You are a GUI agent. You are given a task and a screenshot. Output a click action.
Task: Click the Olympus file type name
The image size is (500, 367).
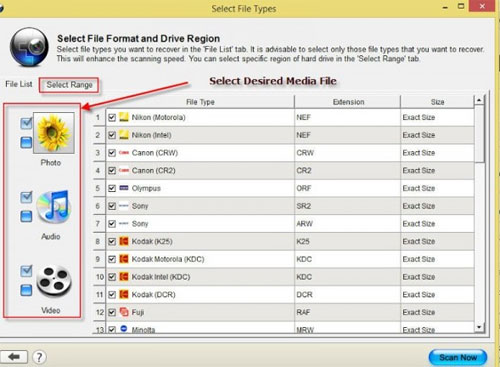pos(146,188)
